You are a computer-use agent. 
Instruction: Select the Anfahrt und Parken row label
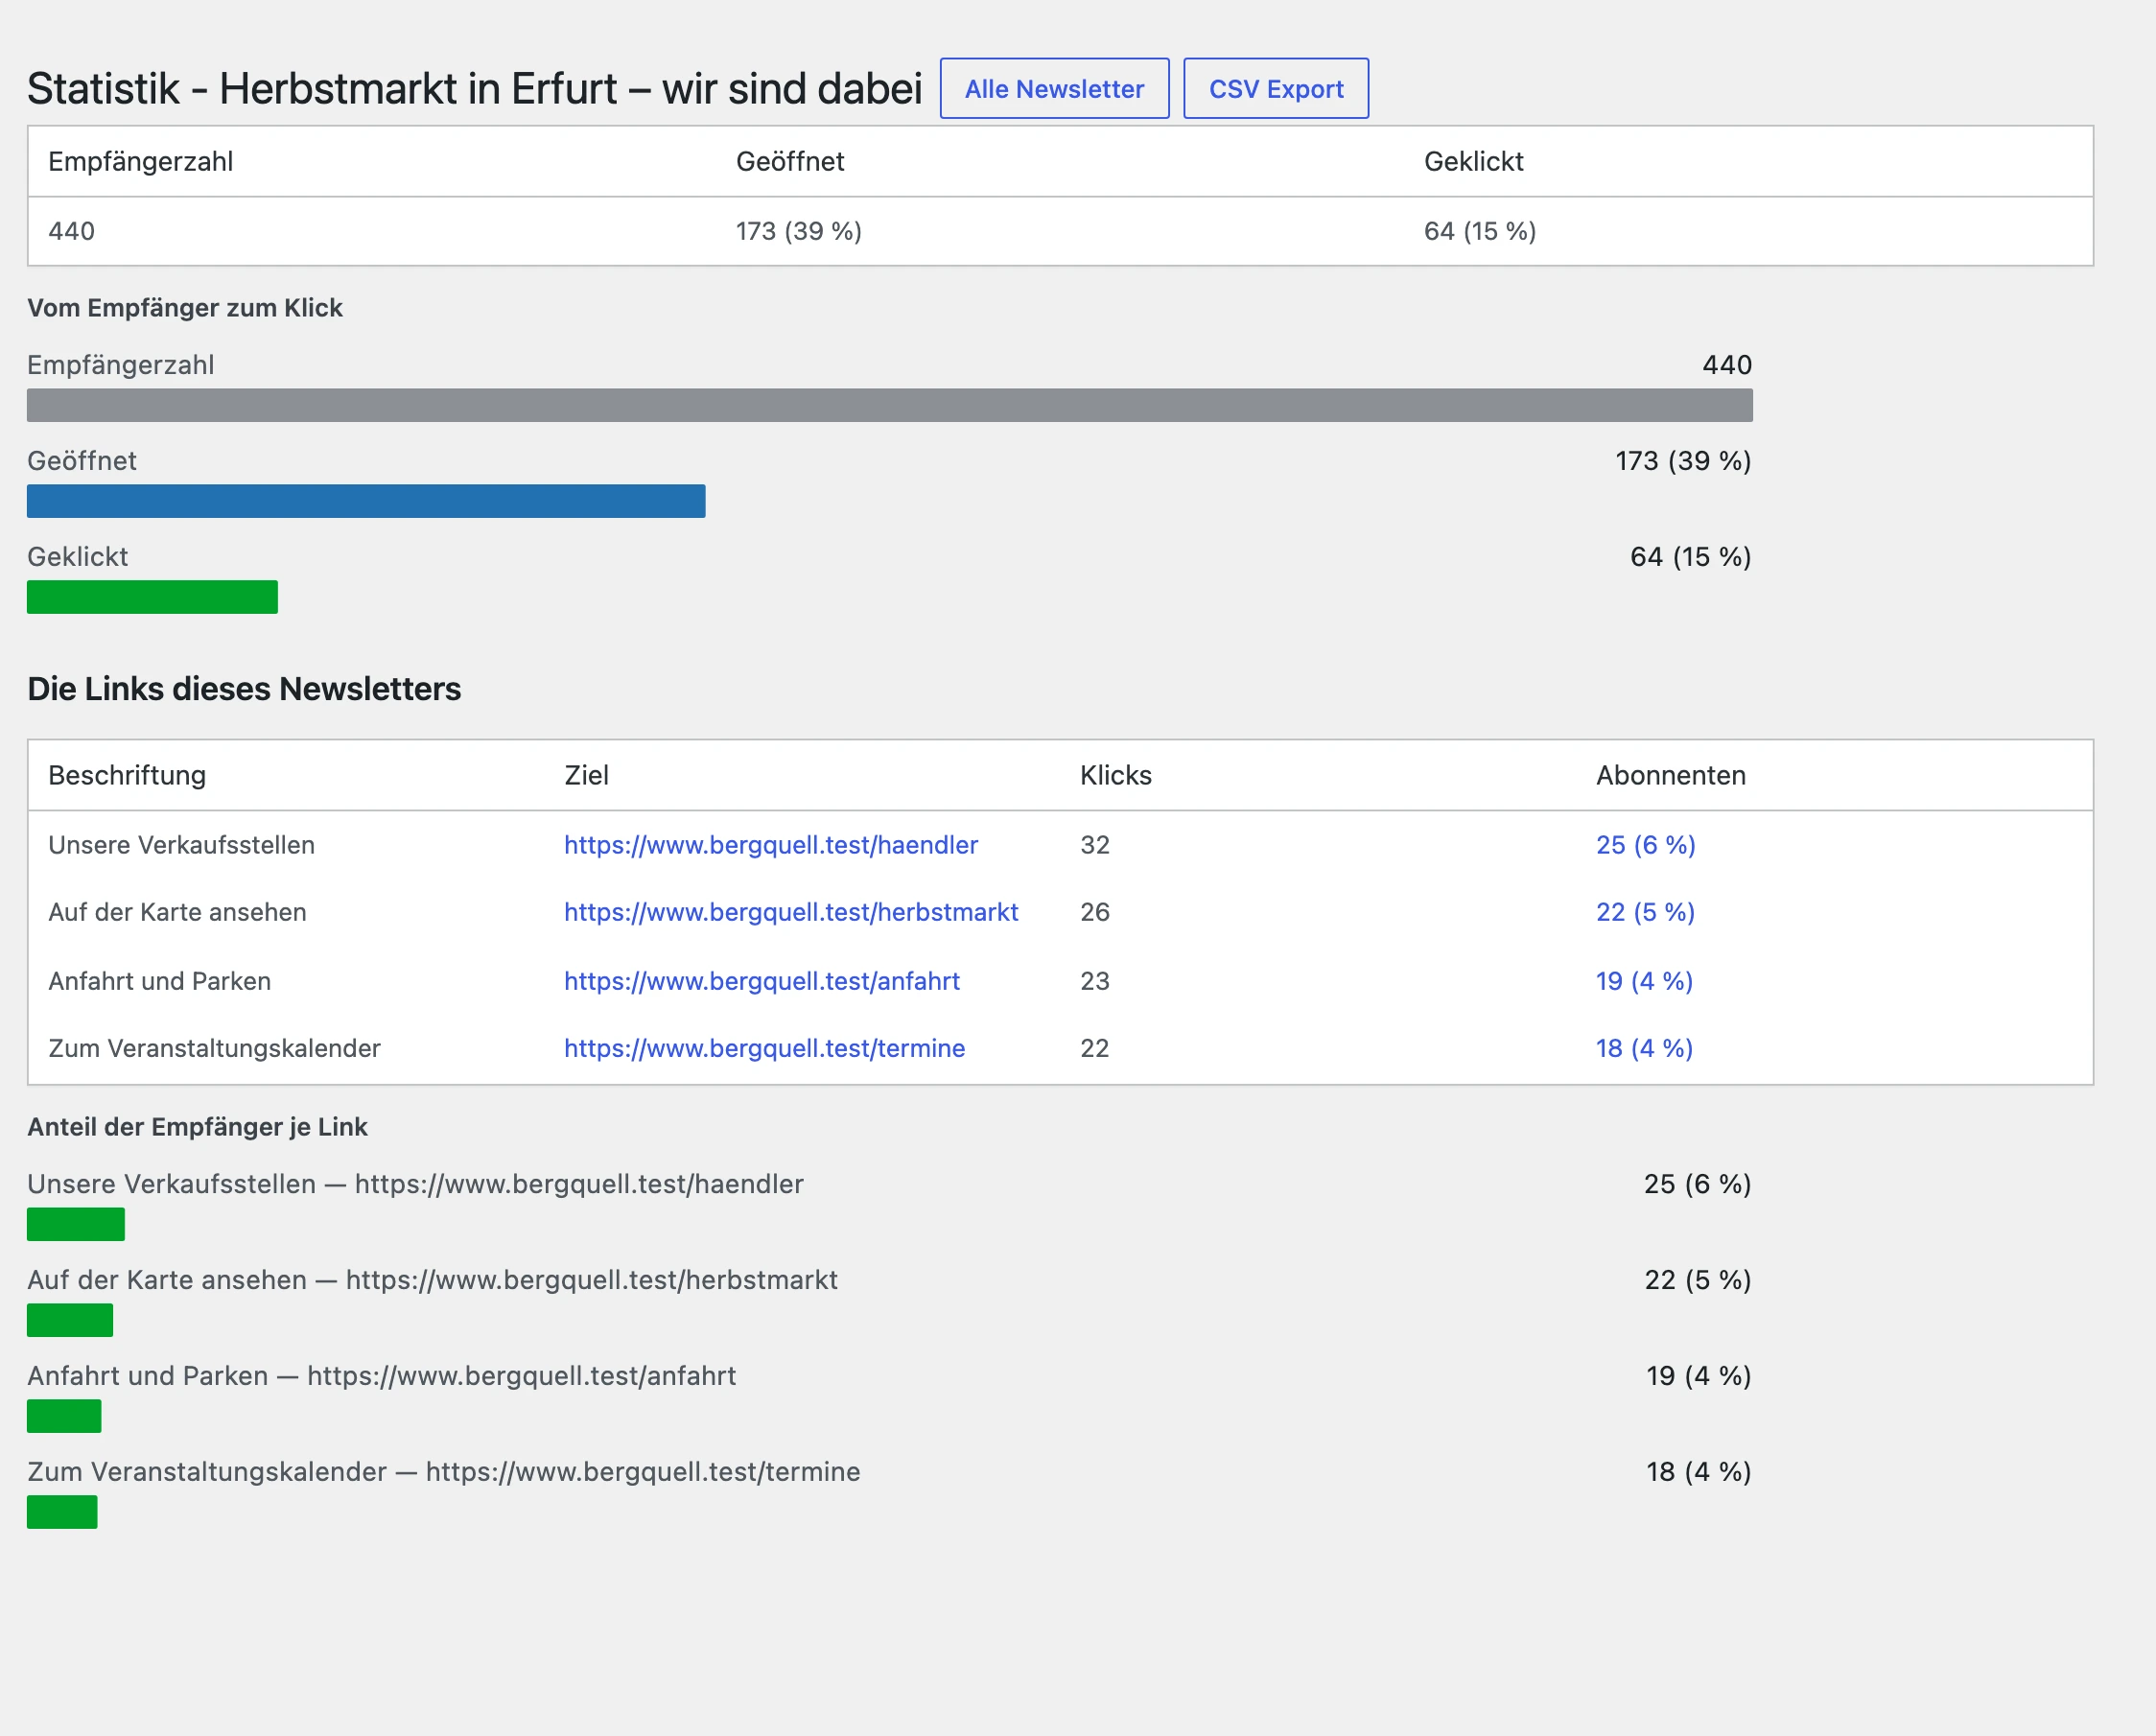tap(160, 981)
